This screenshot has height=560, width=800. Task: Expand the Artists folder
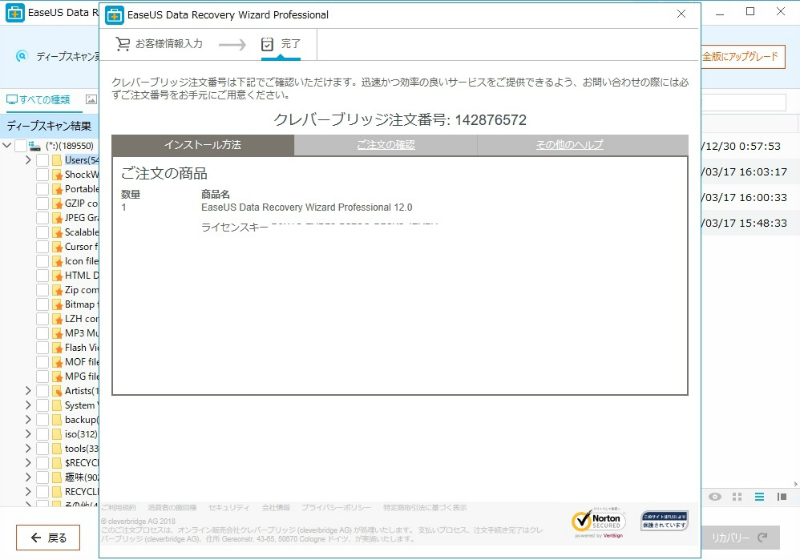(x=28, y=391)
